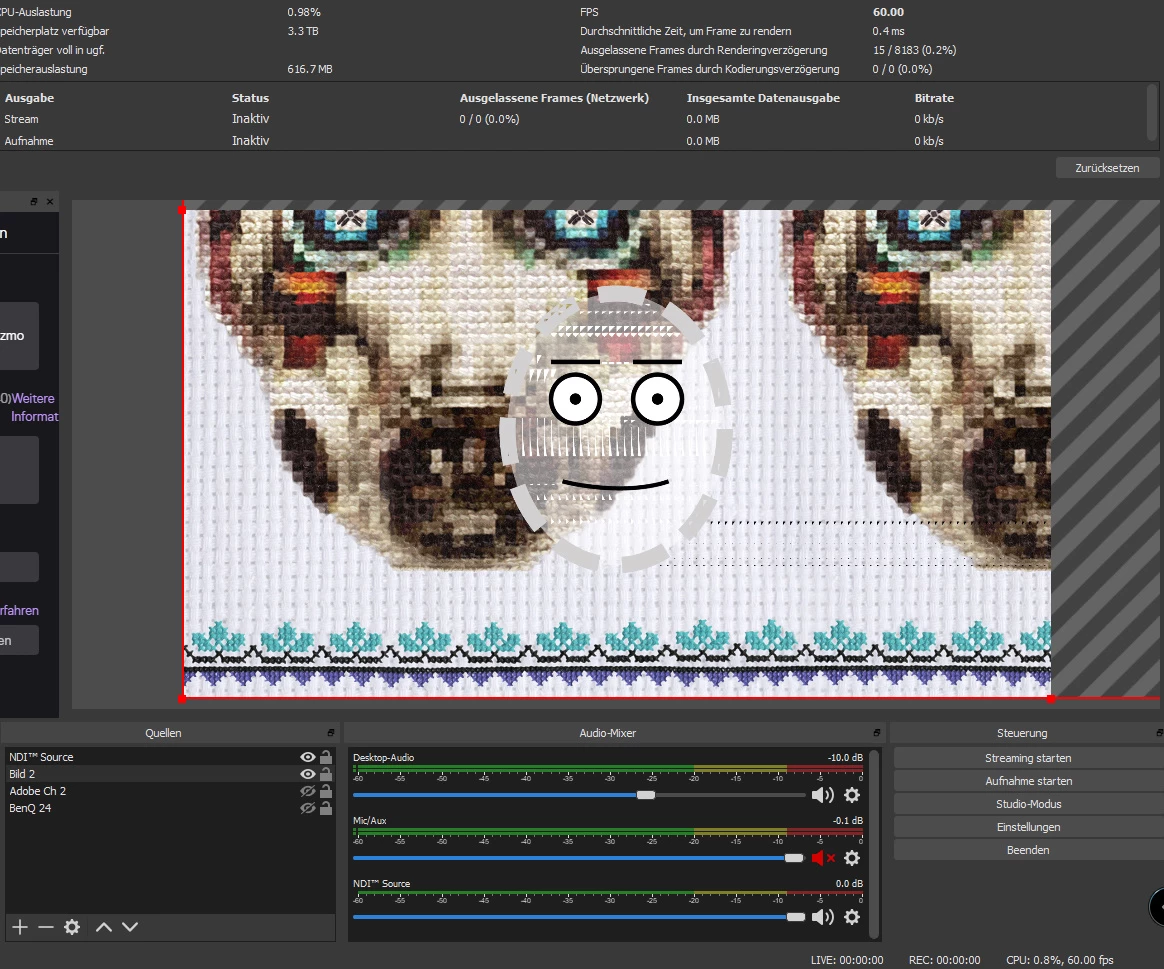1164x969 pixels.
Task: Click Beenden to exit OBS
Action: click(1028, 850)
